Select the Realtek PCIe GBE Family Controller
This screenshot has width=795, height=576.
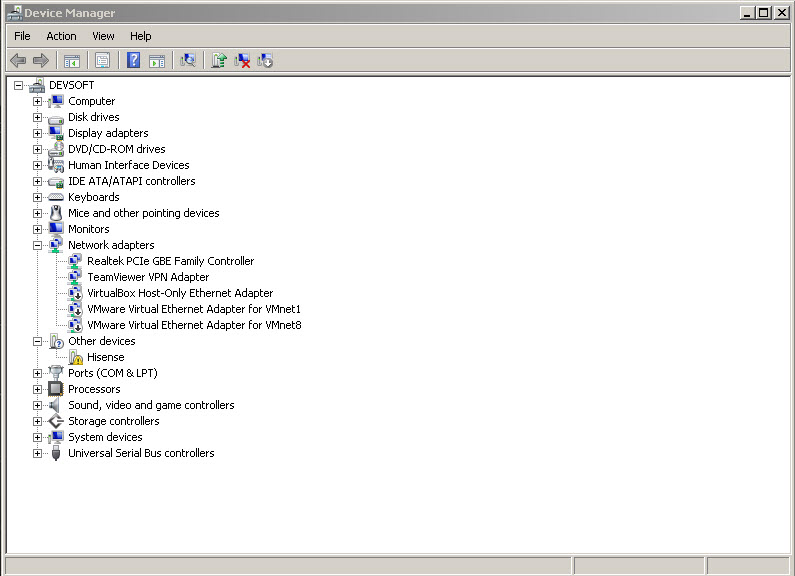coord(170,261)
